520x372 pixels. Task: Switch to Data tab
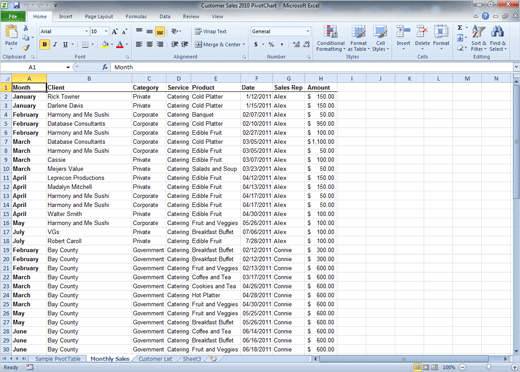[165, 16]
